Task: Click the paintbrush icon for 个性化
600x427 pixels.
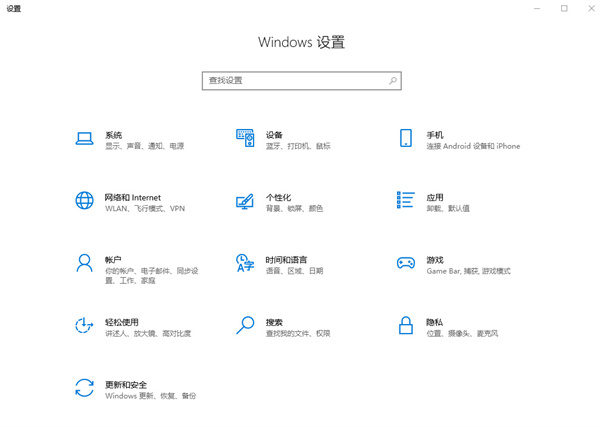Action: [245, 201]
